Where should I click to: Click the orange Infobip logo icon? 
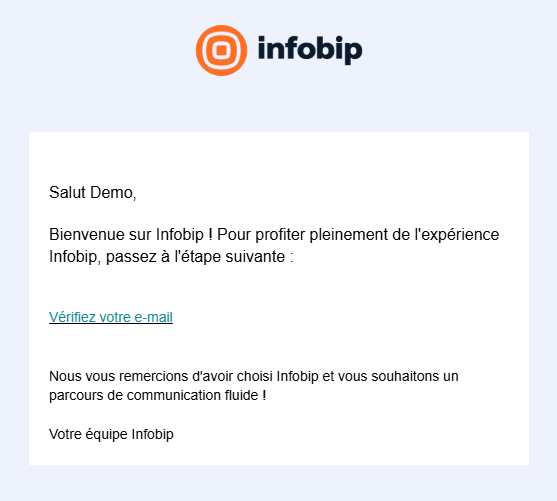point(221,50)
